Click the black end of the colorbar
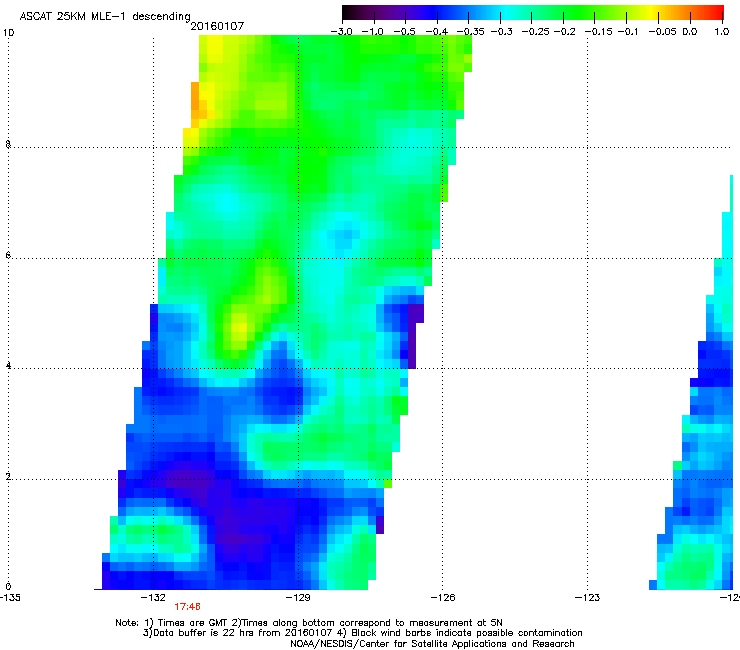Viewport: 740px width, 650px height. point(349,12)
